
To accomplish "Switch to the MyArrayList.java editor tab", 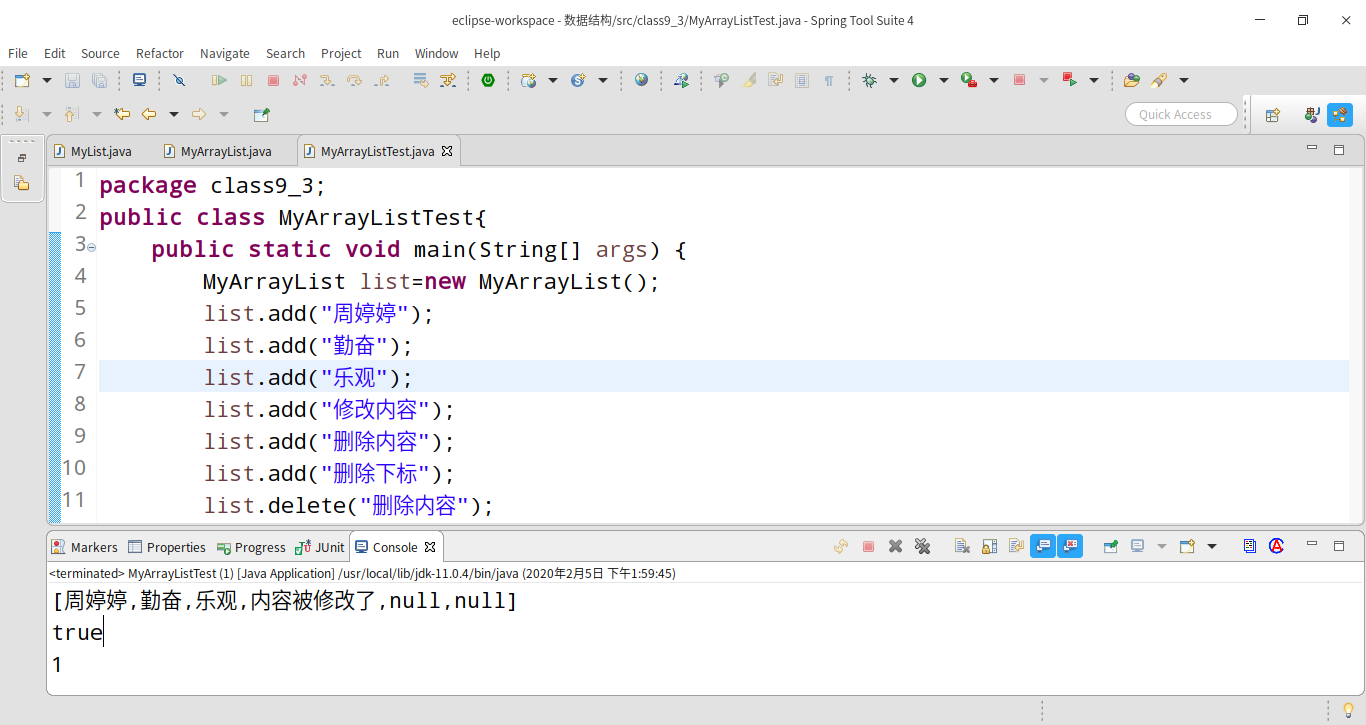I will (218, 151).
